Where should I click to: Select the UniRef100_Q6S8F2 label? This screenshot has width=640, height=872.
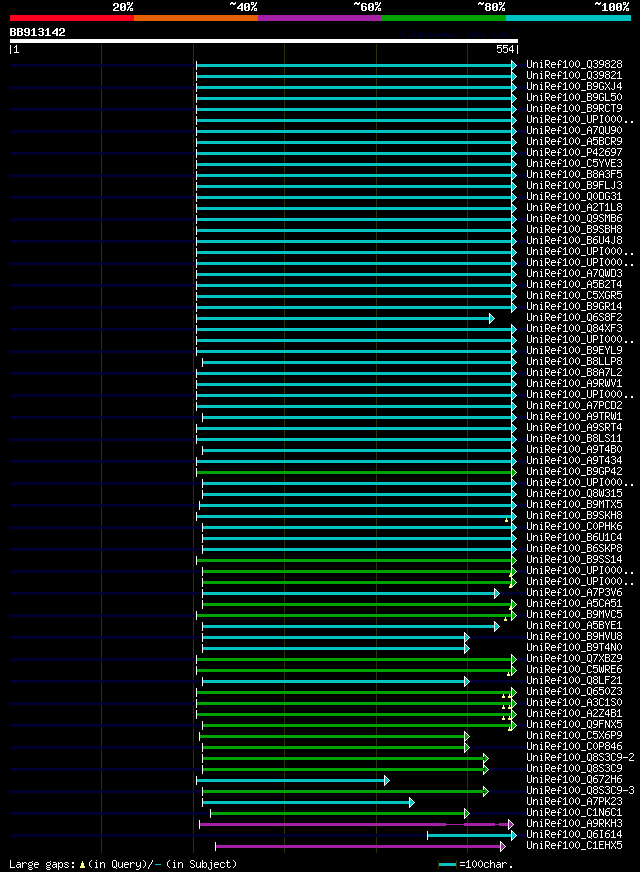[574, 318]
